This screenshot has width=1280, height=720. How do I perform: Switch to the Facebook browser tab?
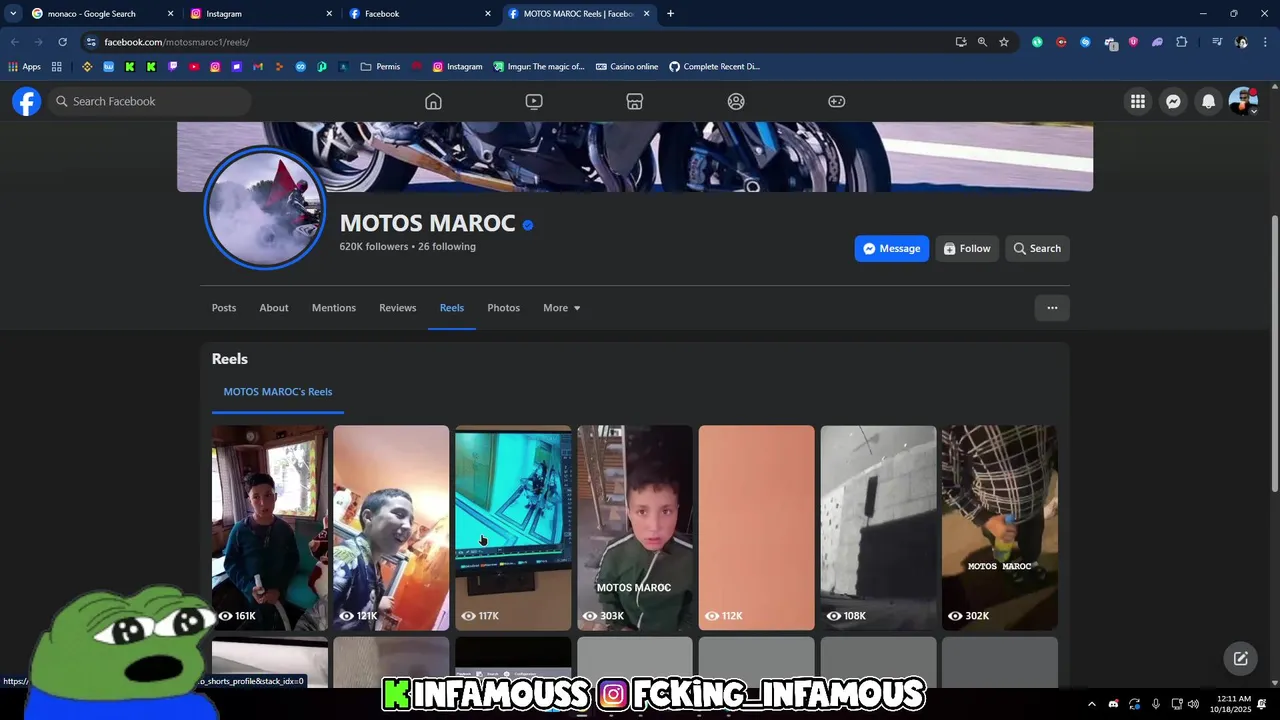click(419, 14)
